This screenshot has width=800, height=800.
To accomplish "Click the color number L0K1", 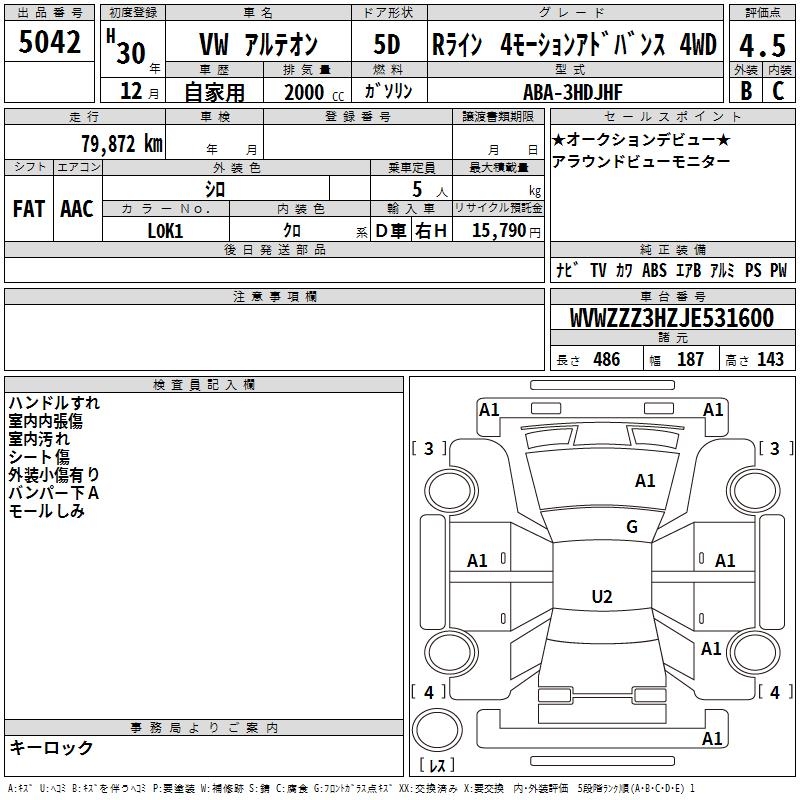I will pyautogui.click(x=166, y=231).
